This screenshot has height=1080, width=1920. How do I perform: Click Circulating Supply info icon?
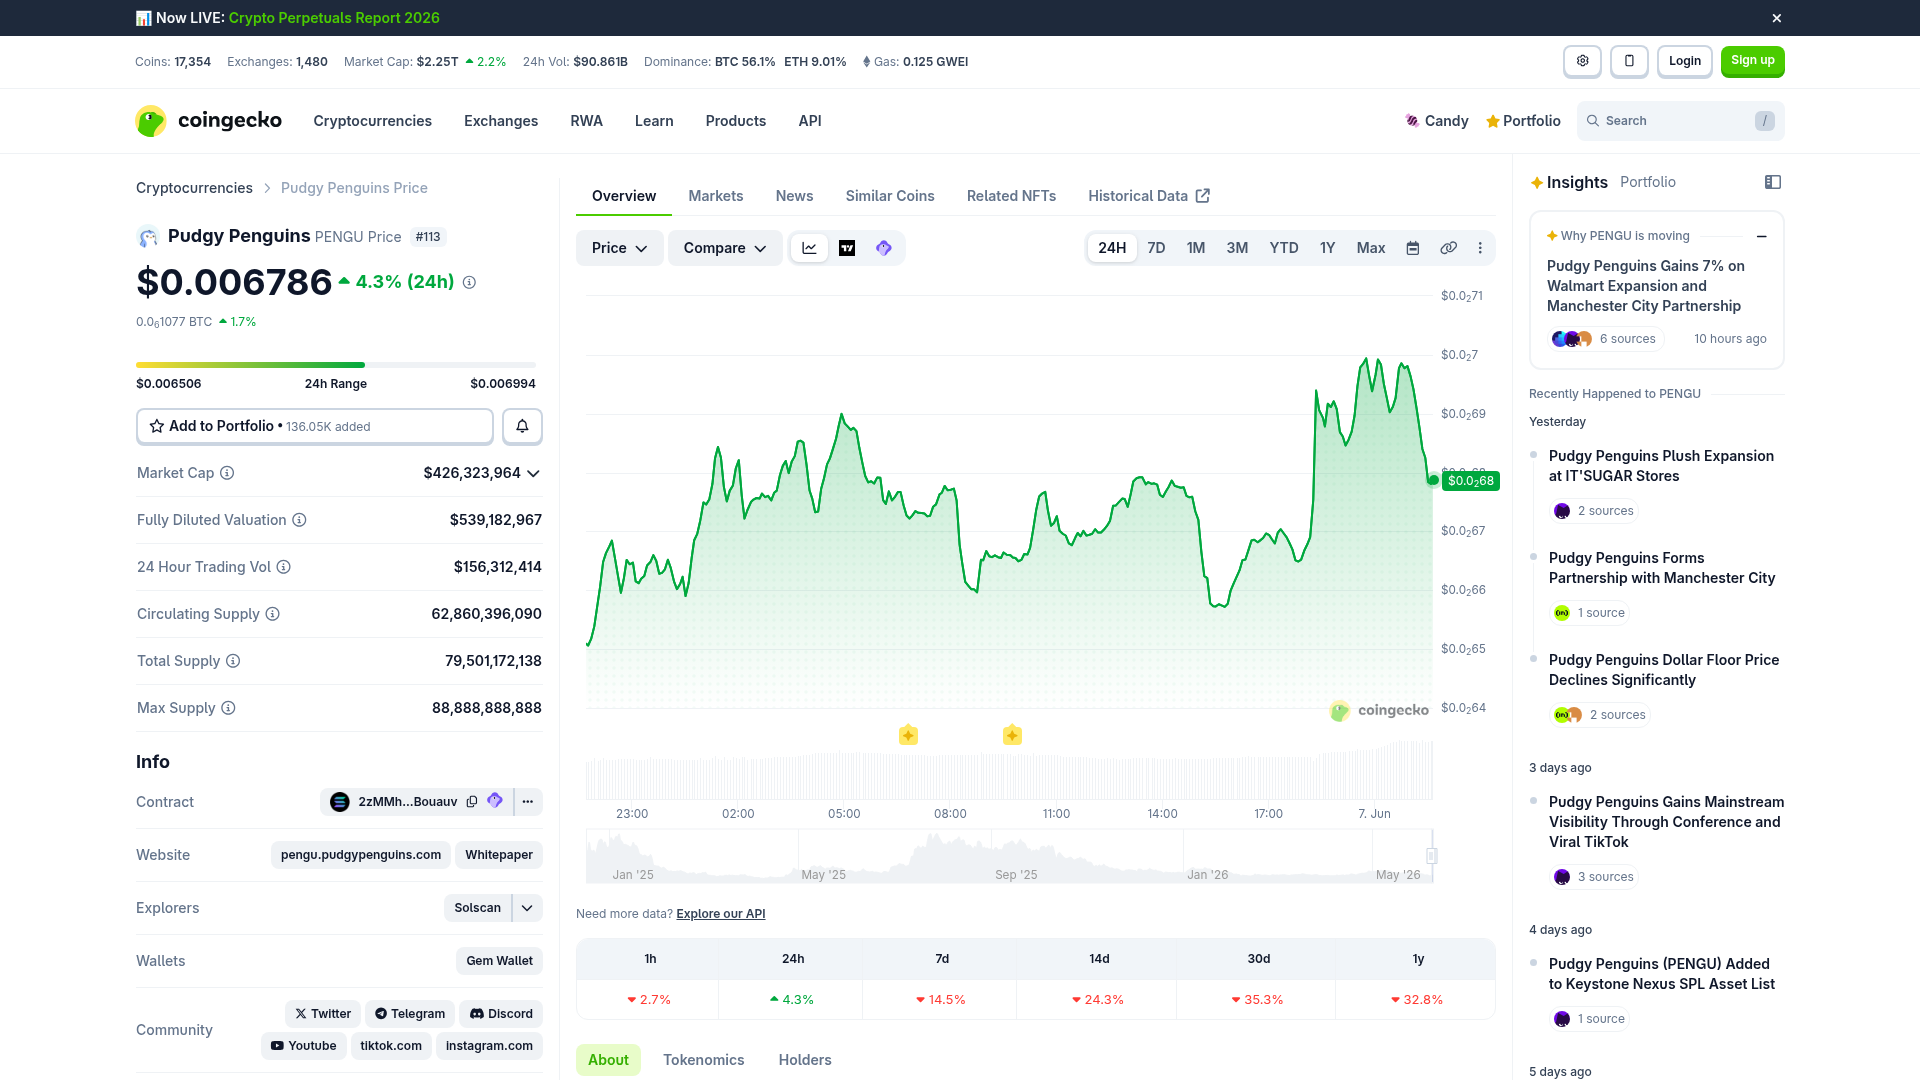click(272, 614)
